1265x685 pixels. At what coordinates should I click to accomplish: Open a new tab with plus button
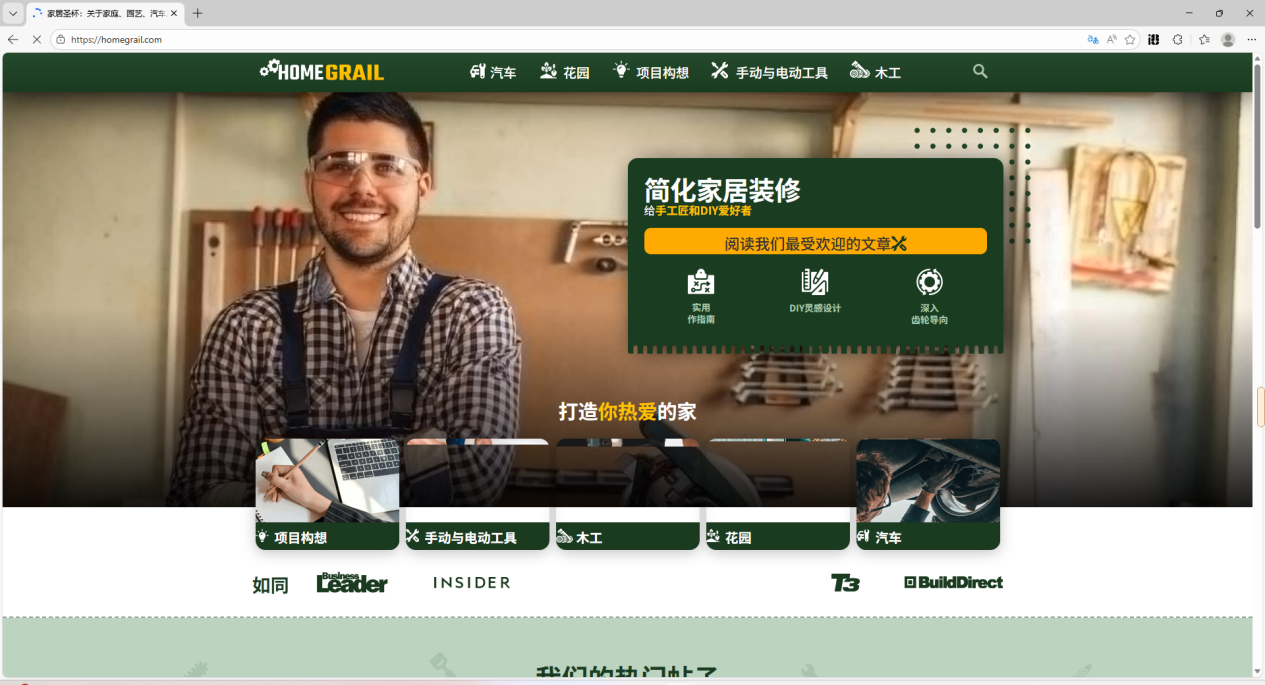tap(197, 13)
